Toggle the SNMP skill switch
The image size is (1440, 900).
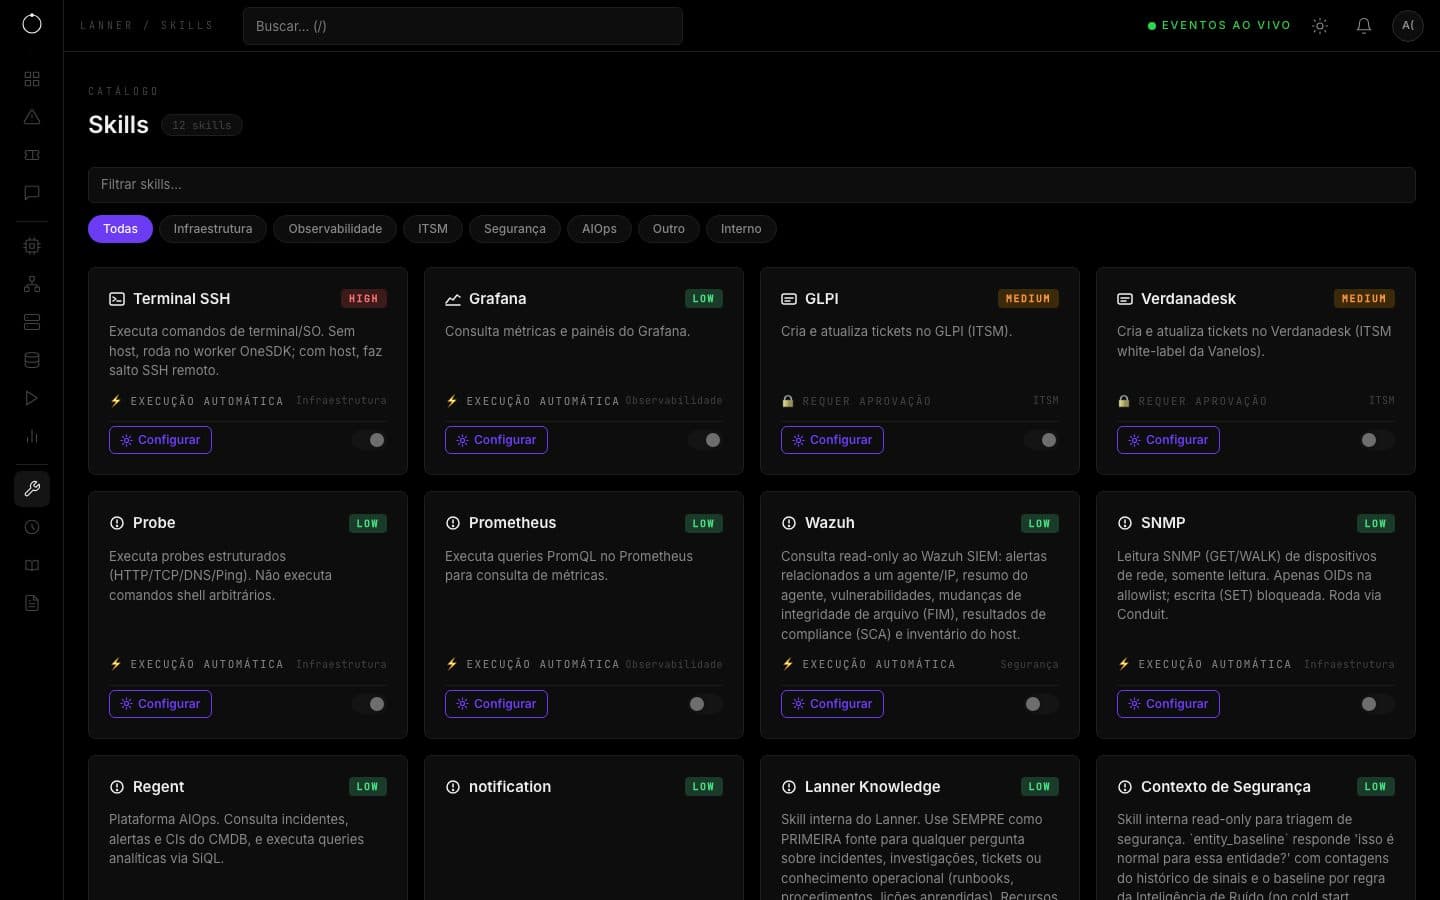1377,704
